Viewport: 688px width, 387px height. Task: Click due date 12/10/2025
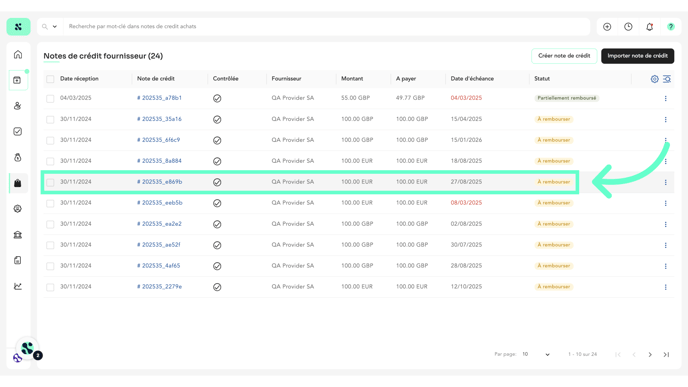point(466,287)
